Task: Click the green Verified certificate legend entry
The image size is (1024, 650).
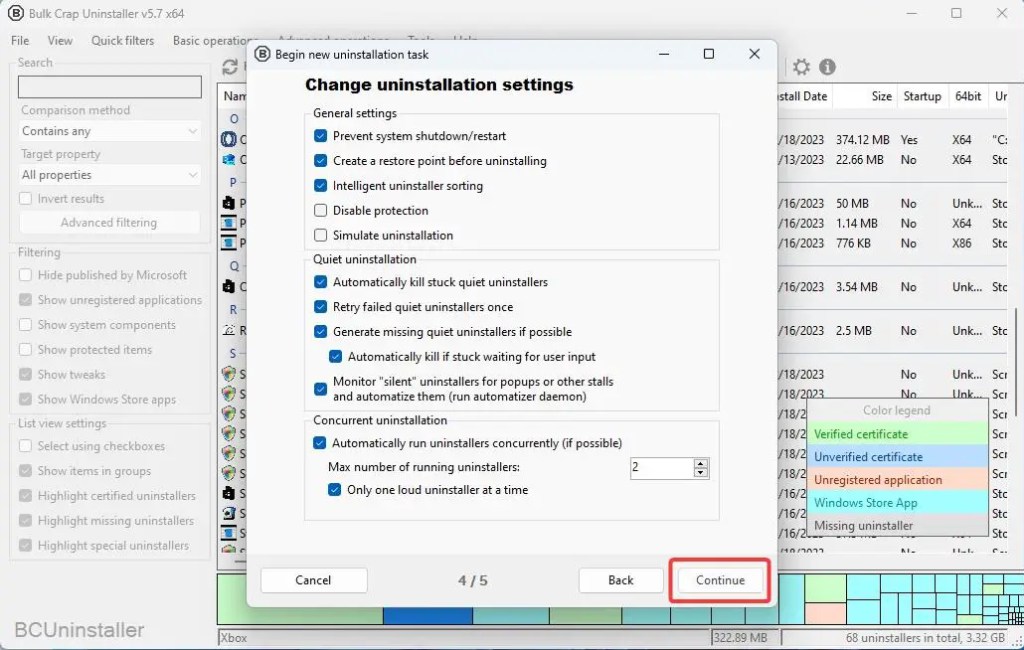Action: pos(897,434)
